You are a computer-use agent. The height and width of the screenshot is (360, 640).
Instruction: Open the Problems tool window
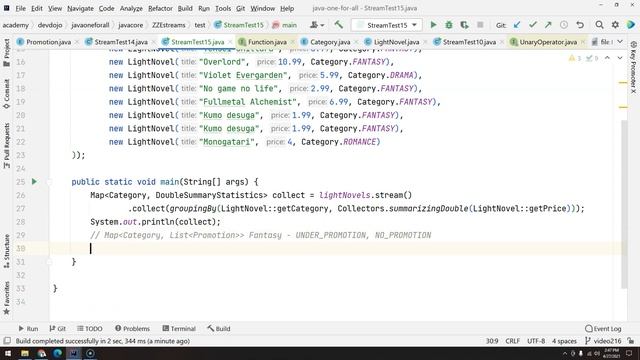(132, 329)
